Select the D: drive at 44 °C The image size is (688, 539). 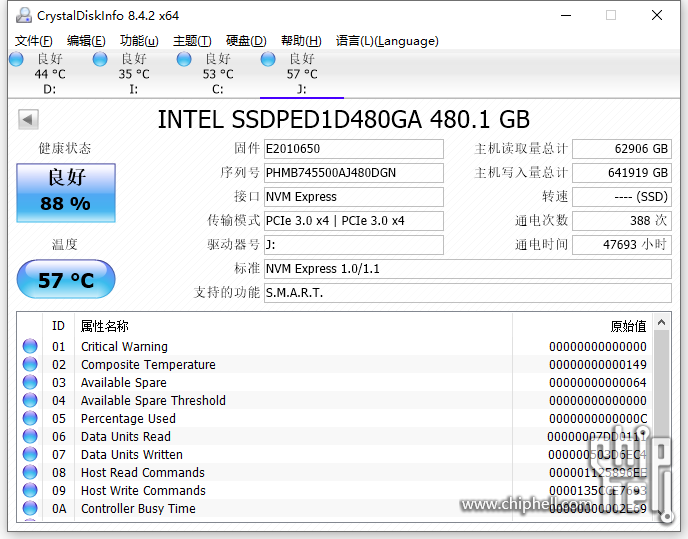coord(50,74)
